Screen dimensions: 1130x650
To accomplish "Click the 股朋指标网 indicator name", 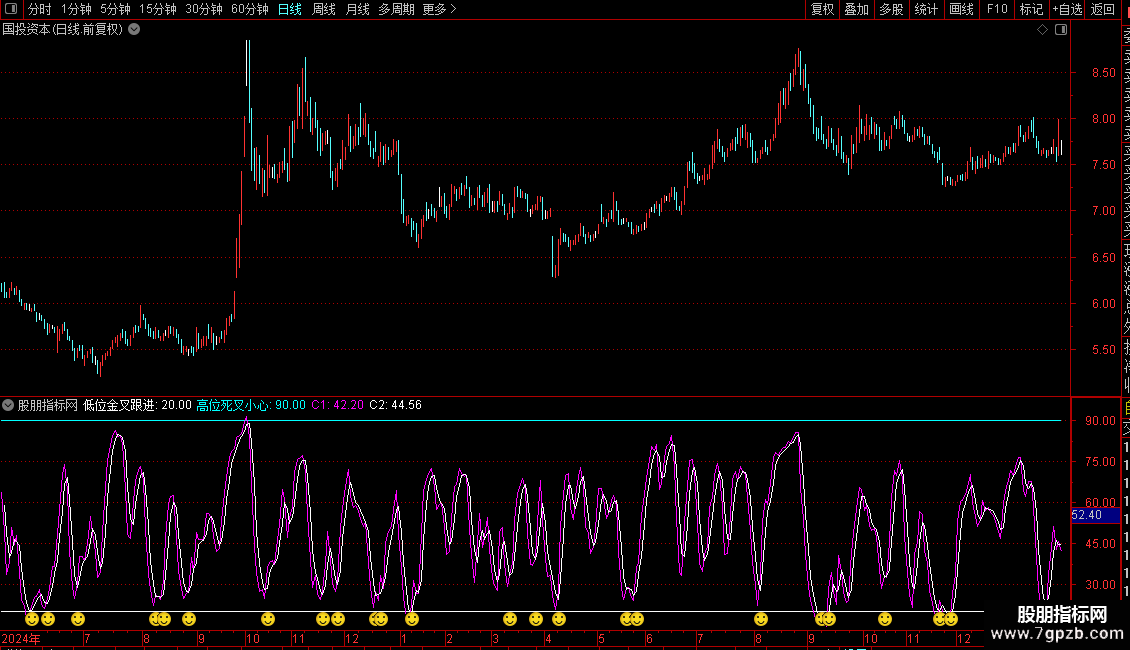I will point(48,405).
